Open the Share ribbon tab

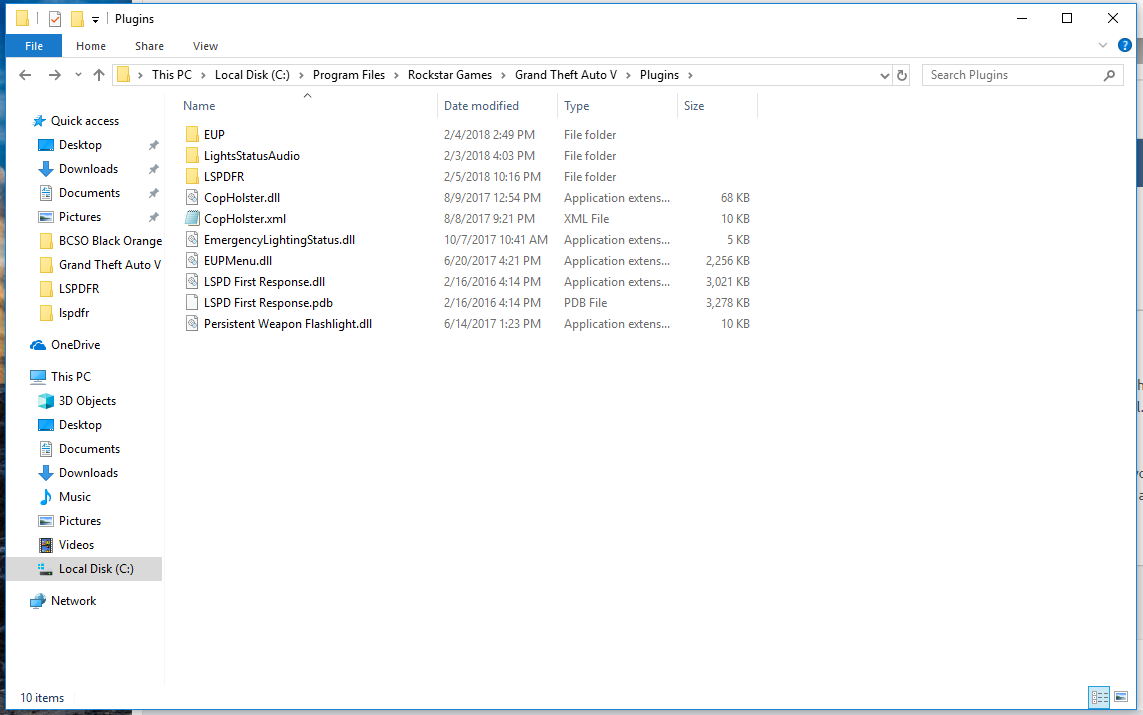[x=149, y=46]
